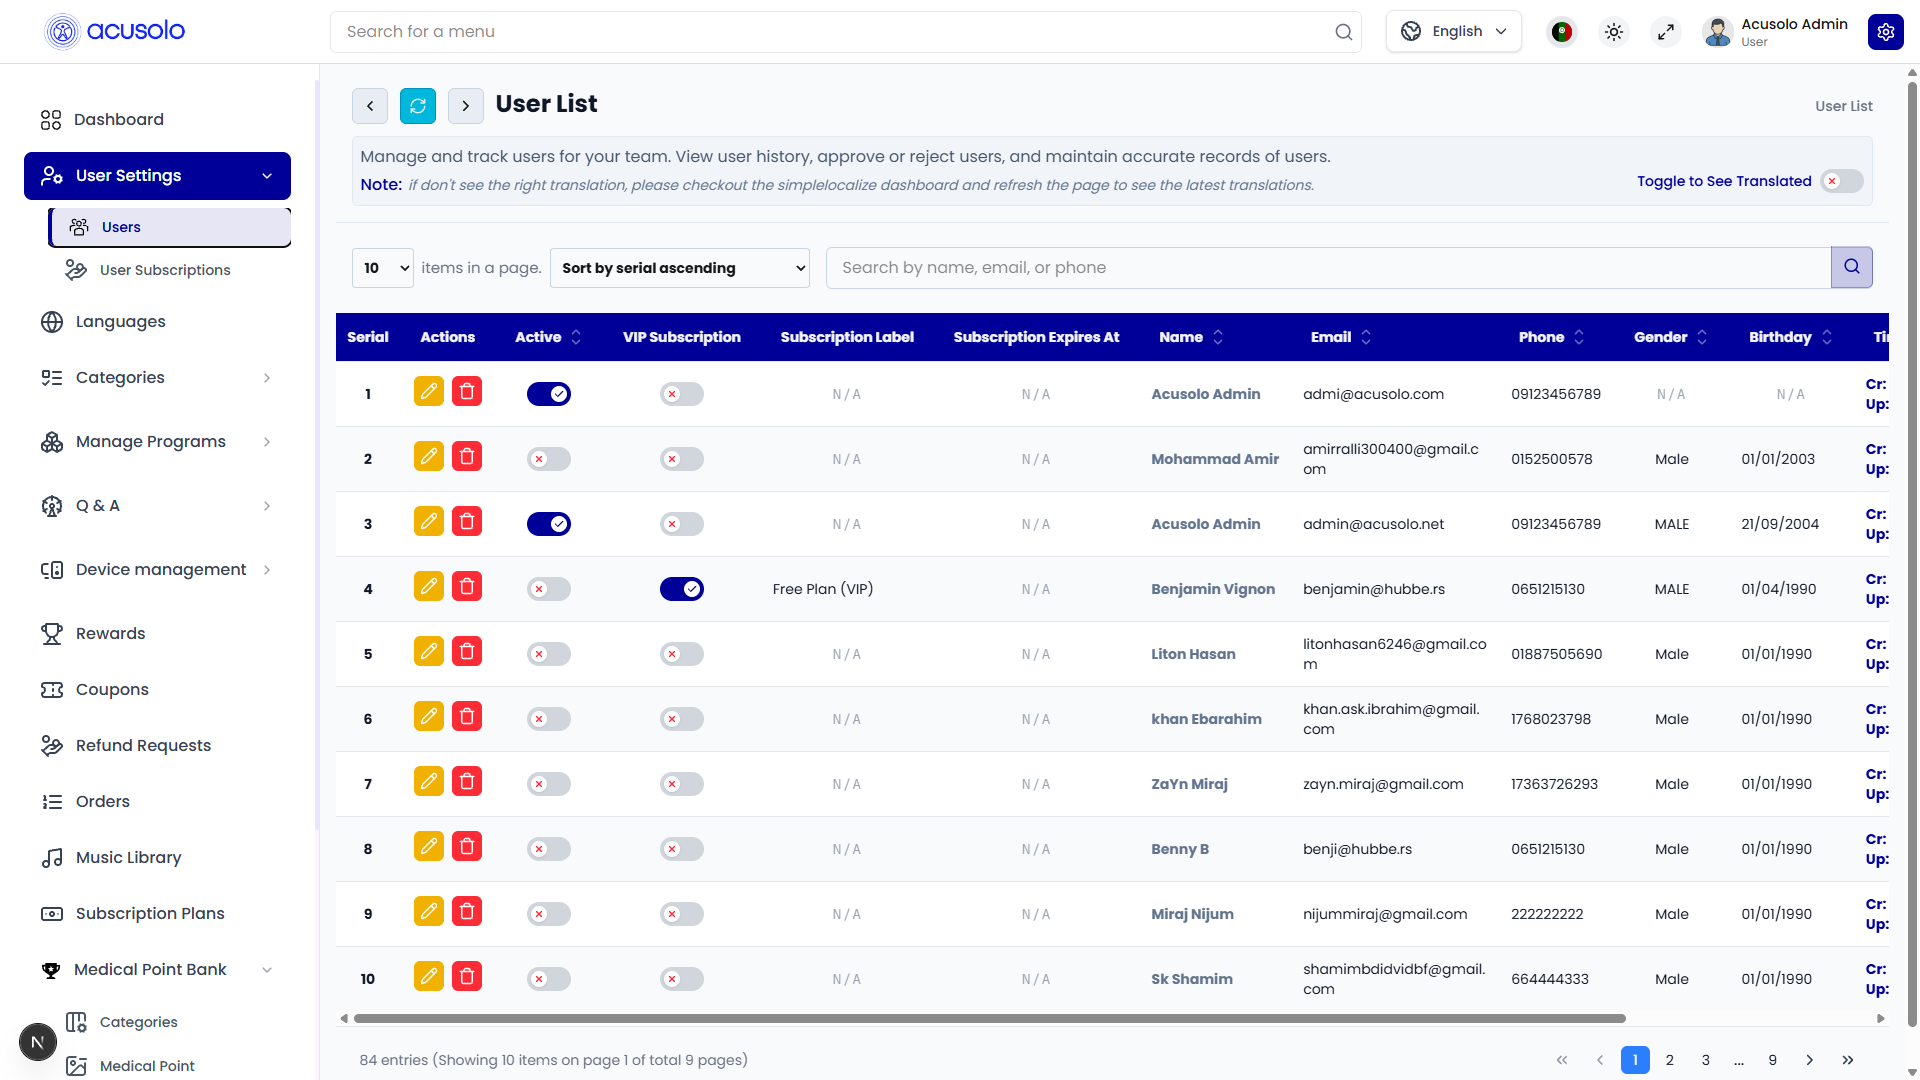Disable Active switch for row 1 Acusolo Admin
This screenshot has width=1920, height=1080.
point(549,394)
